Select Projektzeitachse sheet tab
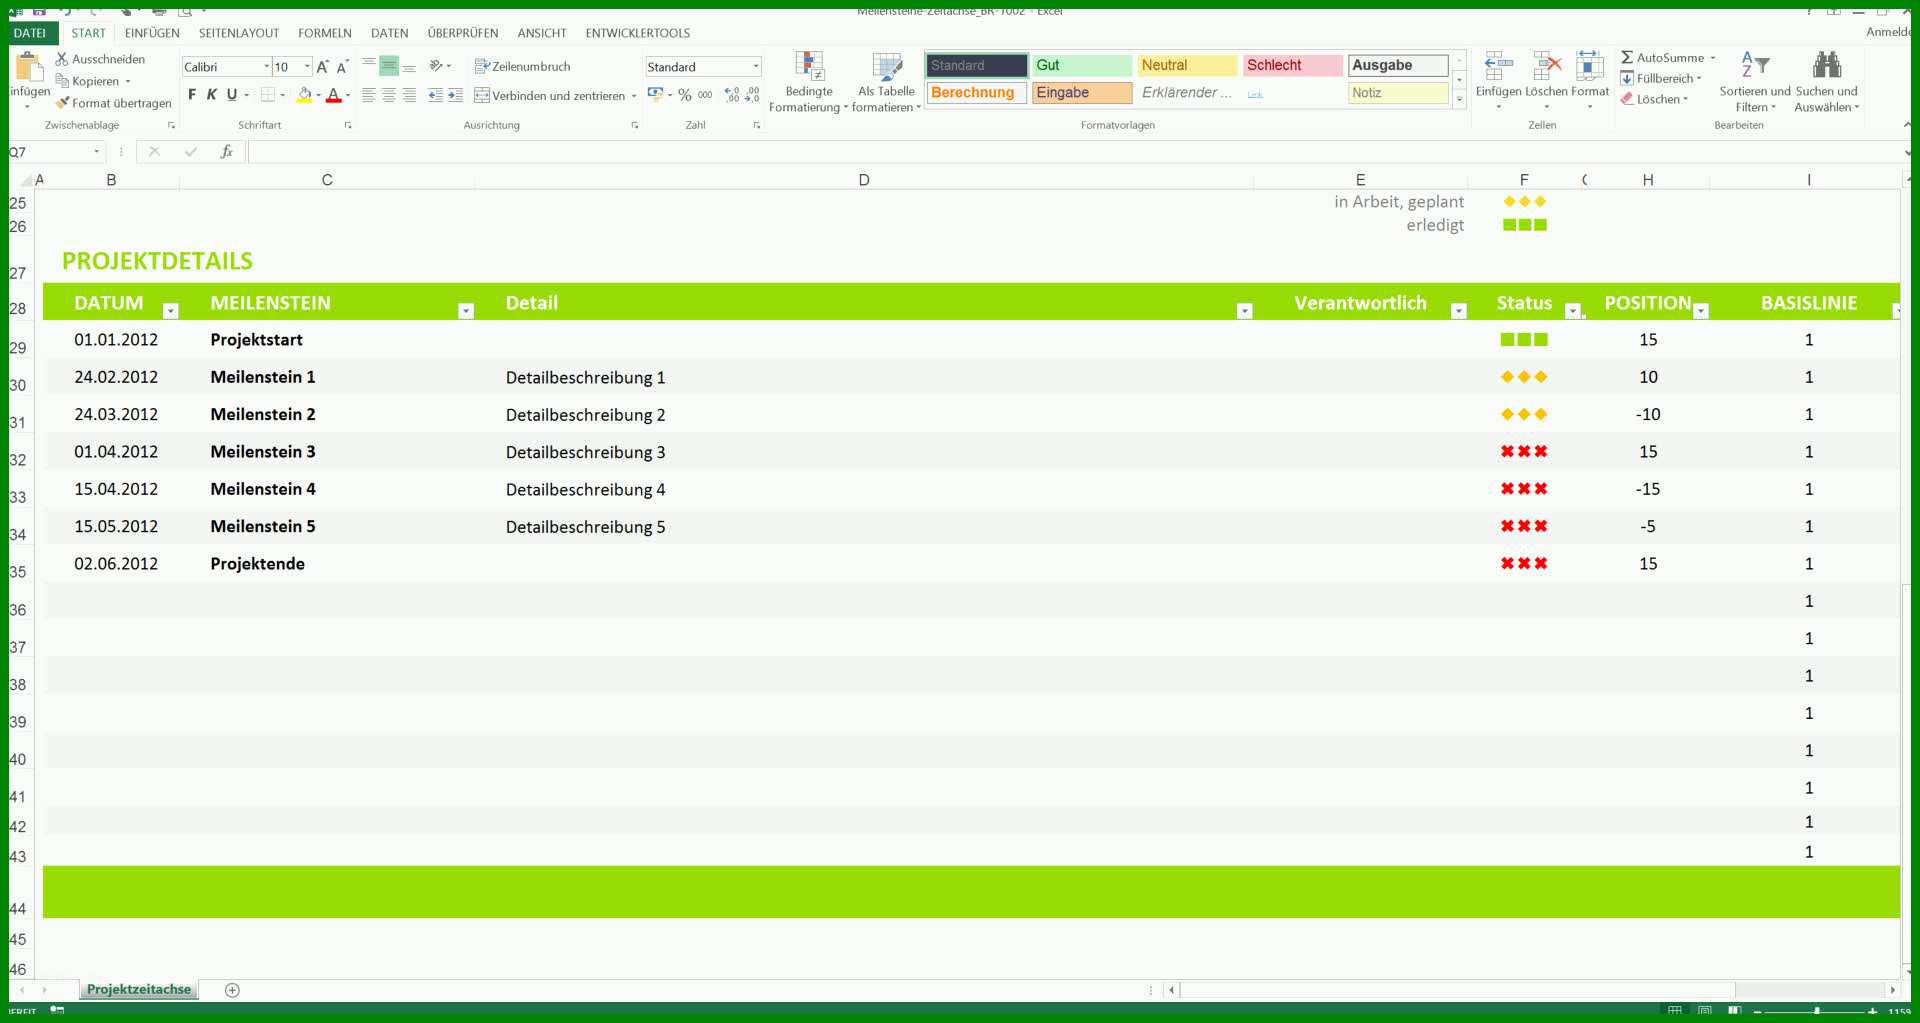Screen dimensions: 1920x1023 (139, 989)
